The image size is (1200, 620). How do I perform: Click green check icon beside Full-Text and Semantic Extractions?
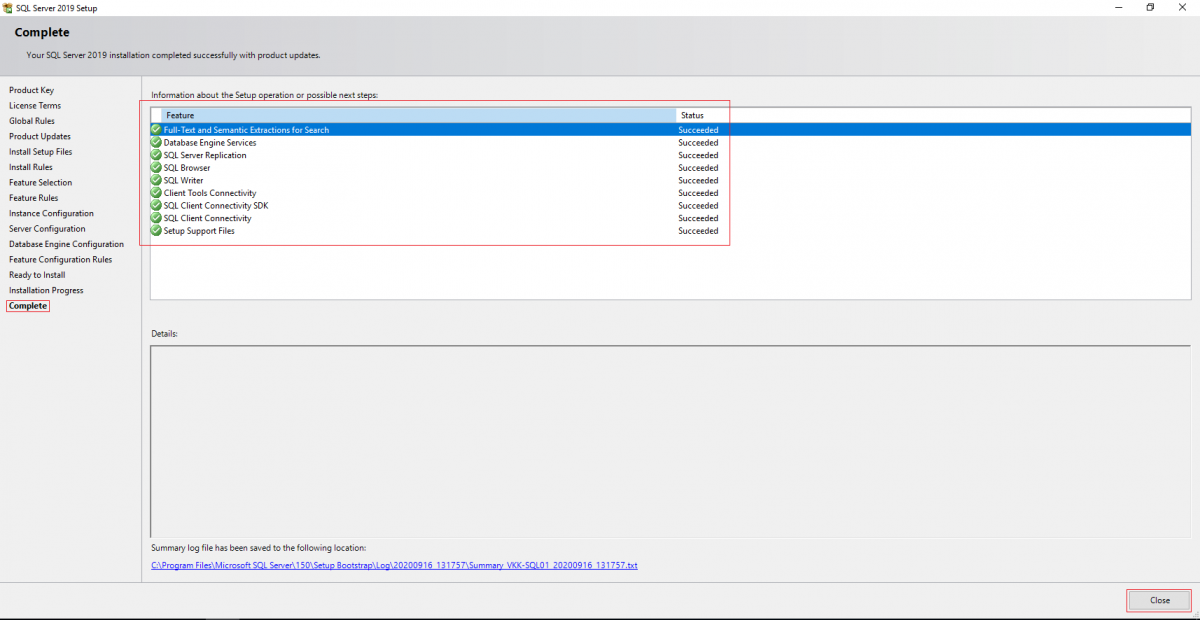(156, 130)
